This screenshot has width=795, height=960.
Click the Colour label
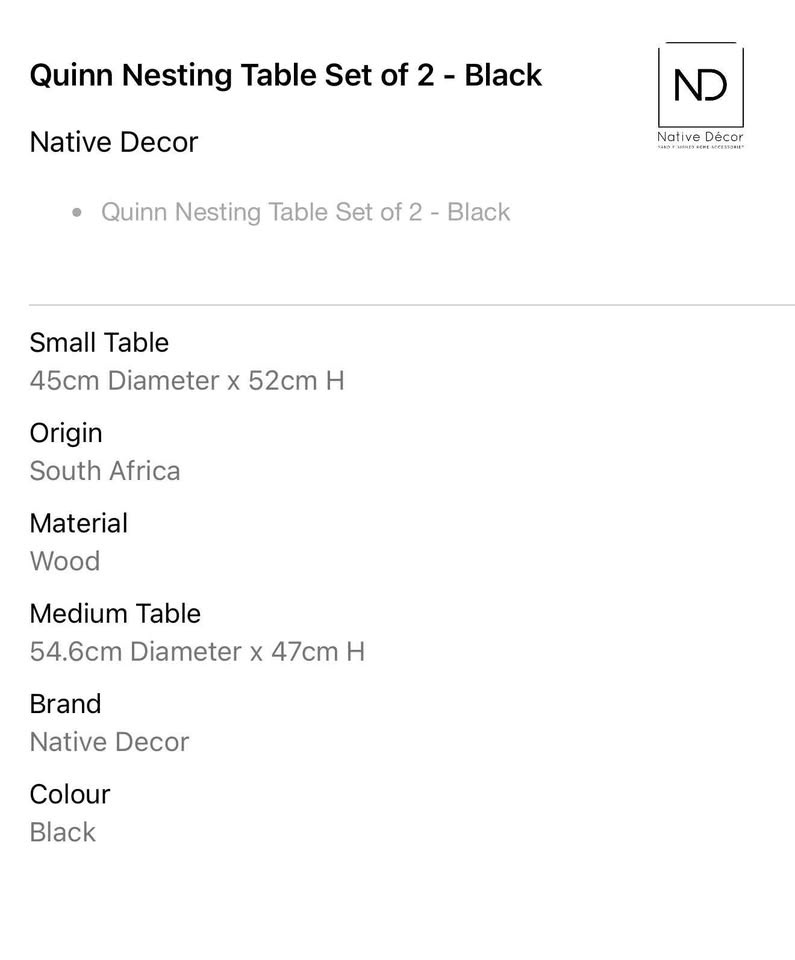(x=70, y=794)
